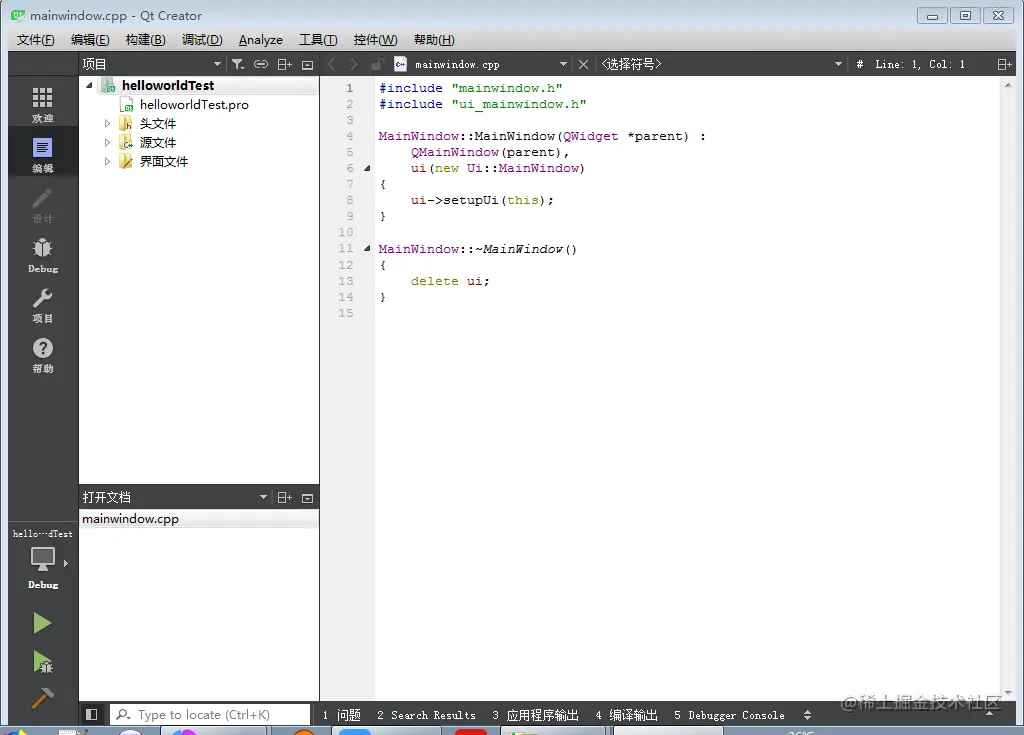Screen dimensions: 1024x735
Task: Open the kit selector monitor icon
Action: pyautogui.click(x=42, y=559)
